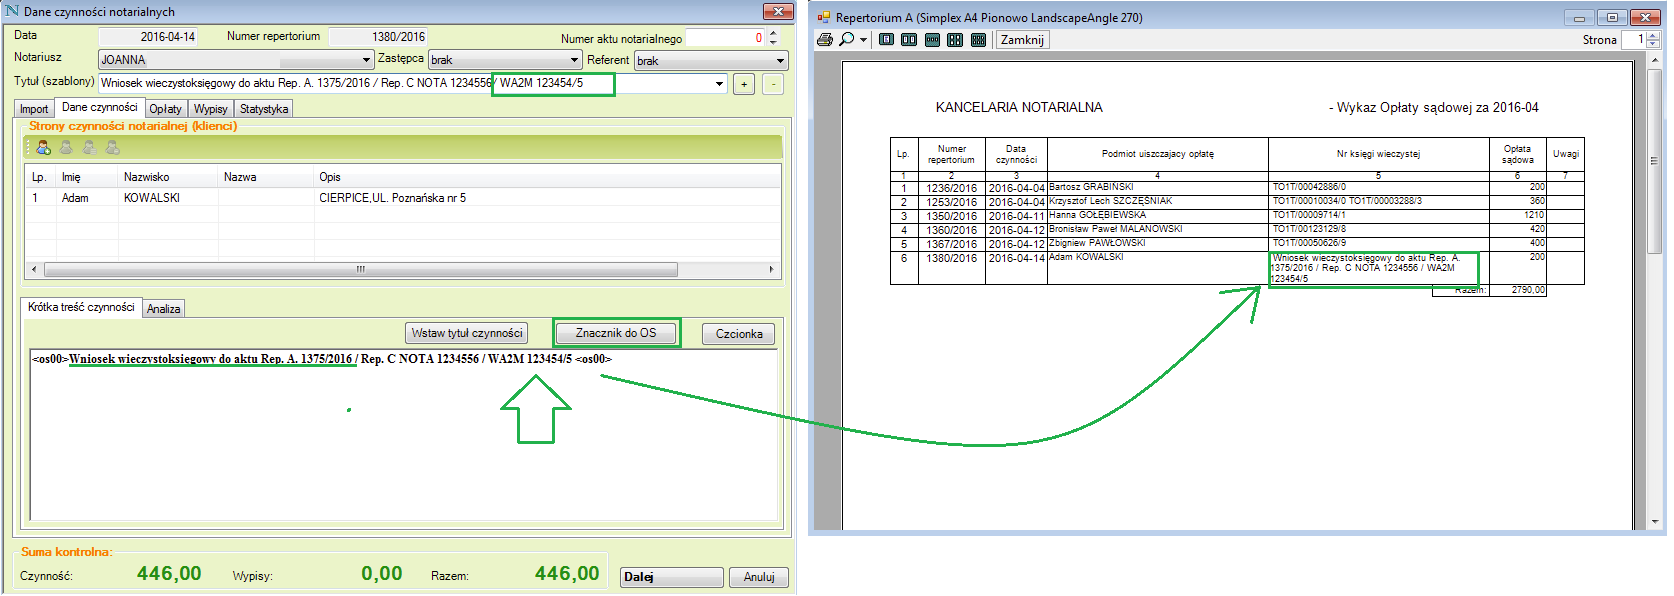Click the clients table scroll-left arrow

(x=34, y=270)
